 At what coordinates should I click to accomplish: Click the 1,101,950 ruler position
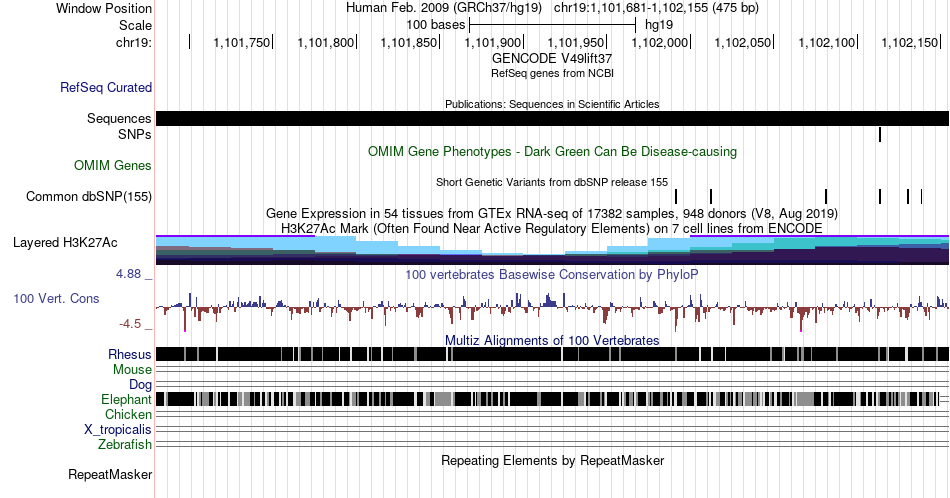[x=576, y=42]
